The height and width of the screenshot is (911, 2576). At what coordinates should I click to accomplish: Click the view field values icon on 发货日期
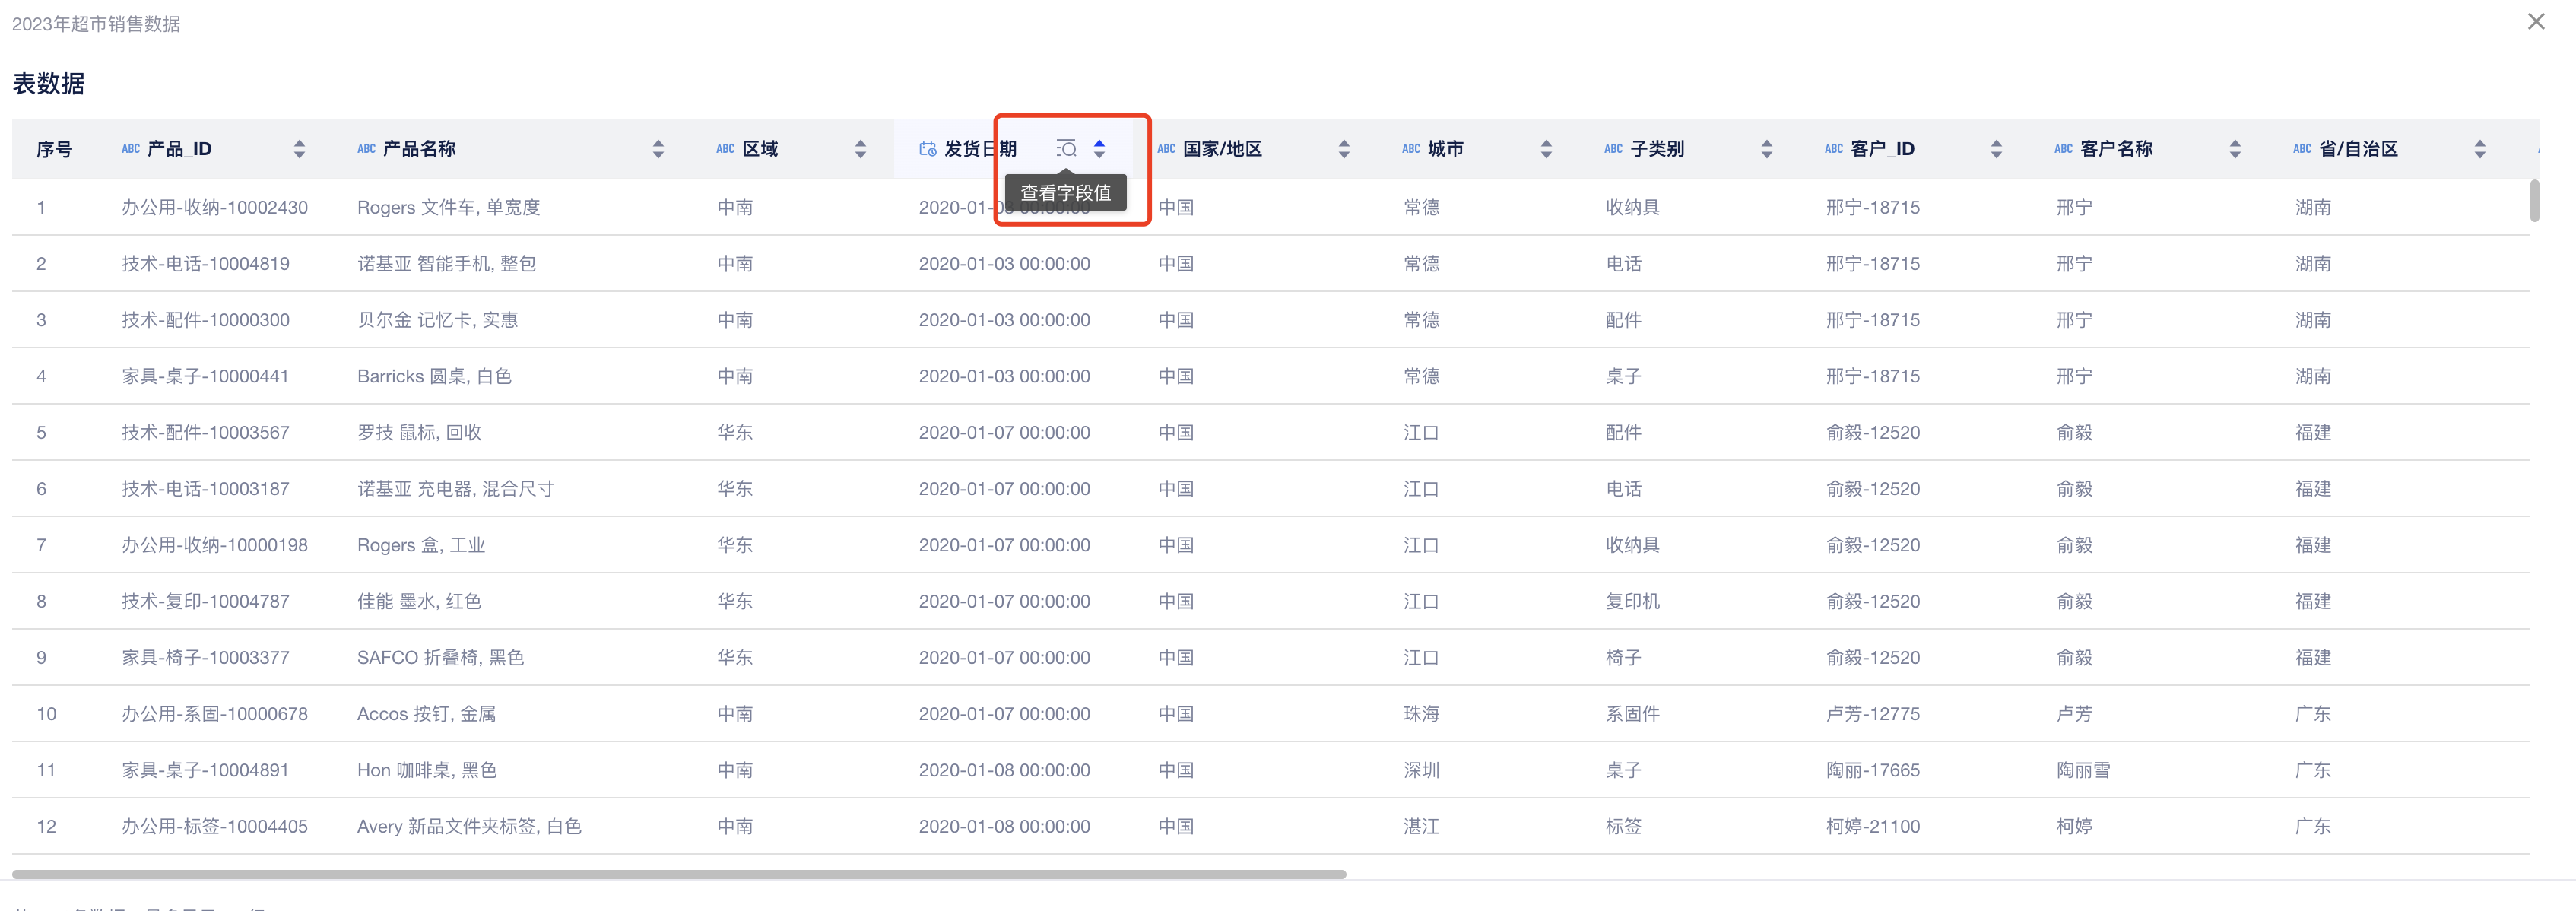pyautogui.click(x=1066, y=149)
